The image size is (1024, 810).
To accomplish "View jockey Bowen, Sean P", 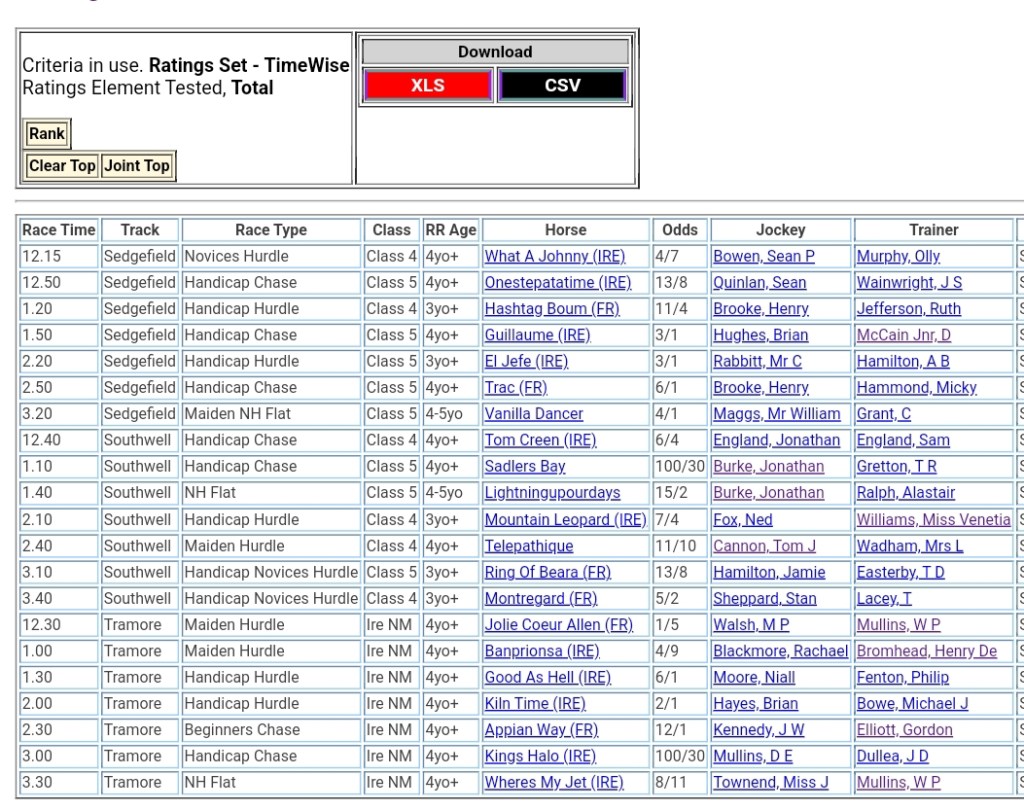I will point(763,257).
